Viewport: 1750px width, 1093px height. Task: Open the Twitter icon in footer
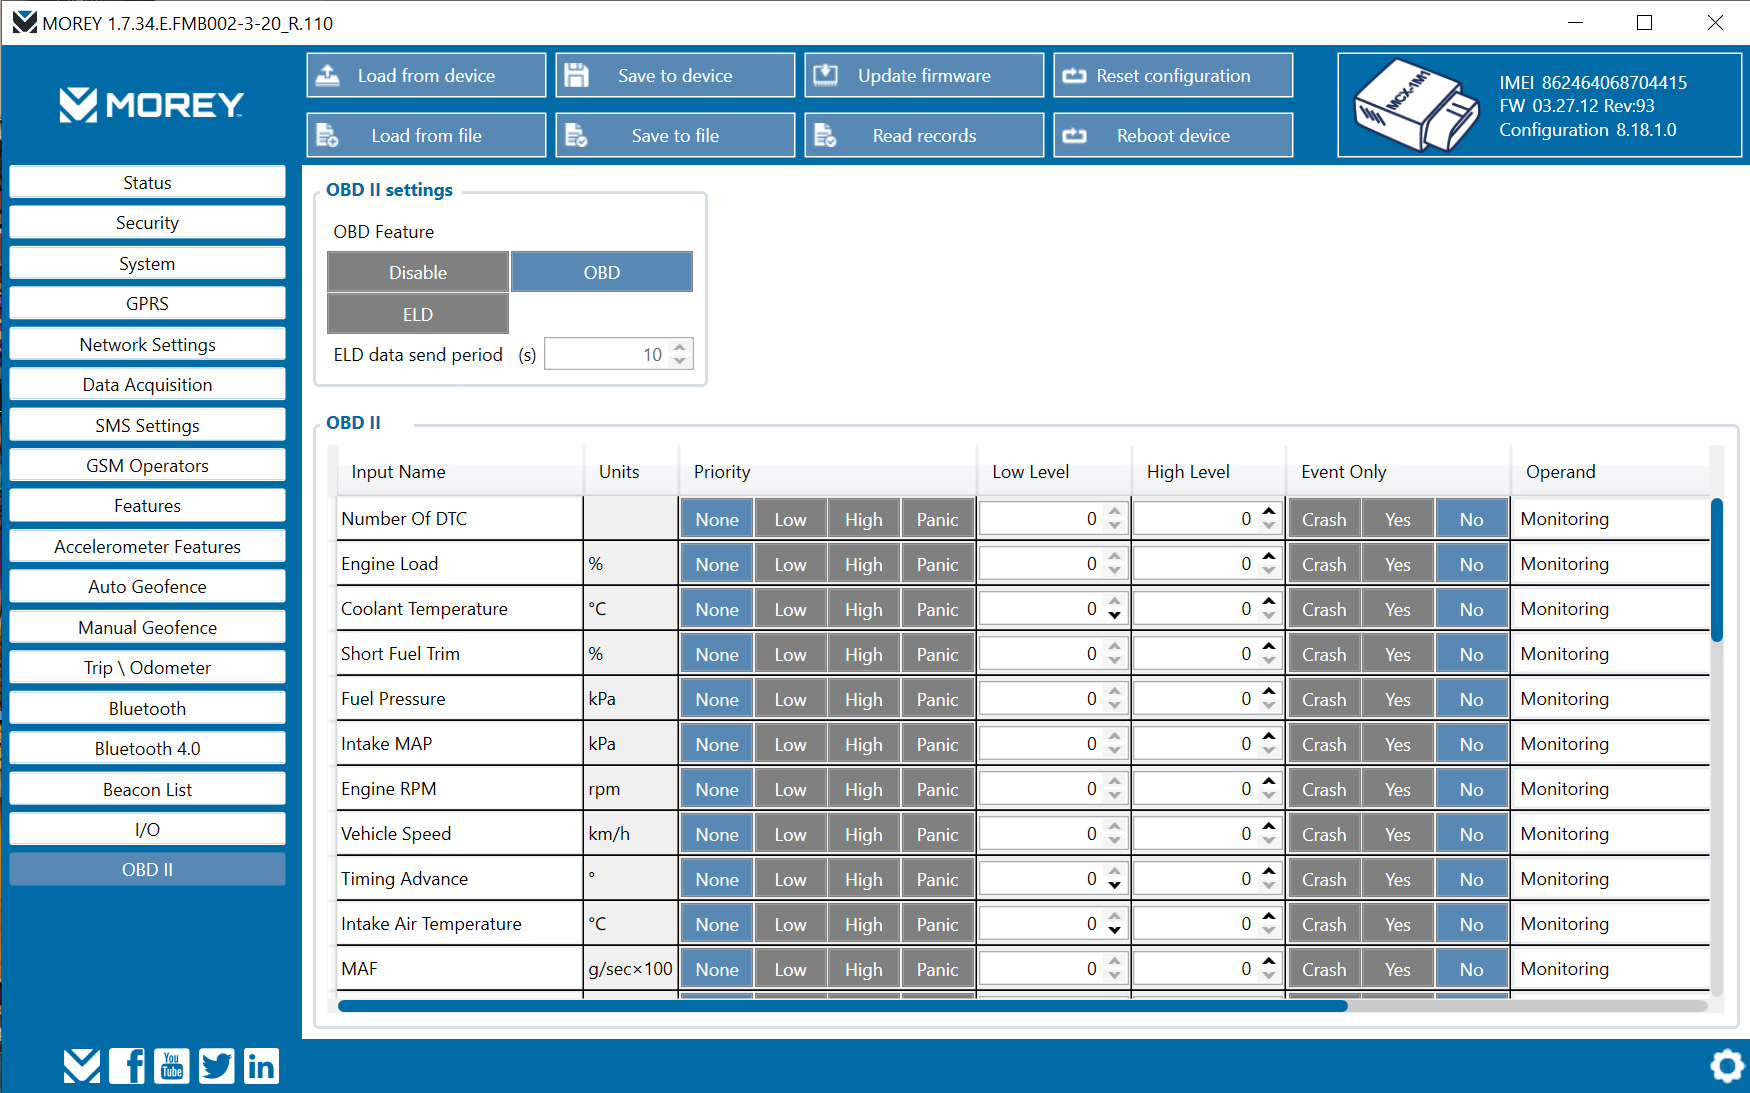tap(216, 1066)
